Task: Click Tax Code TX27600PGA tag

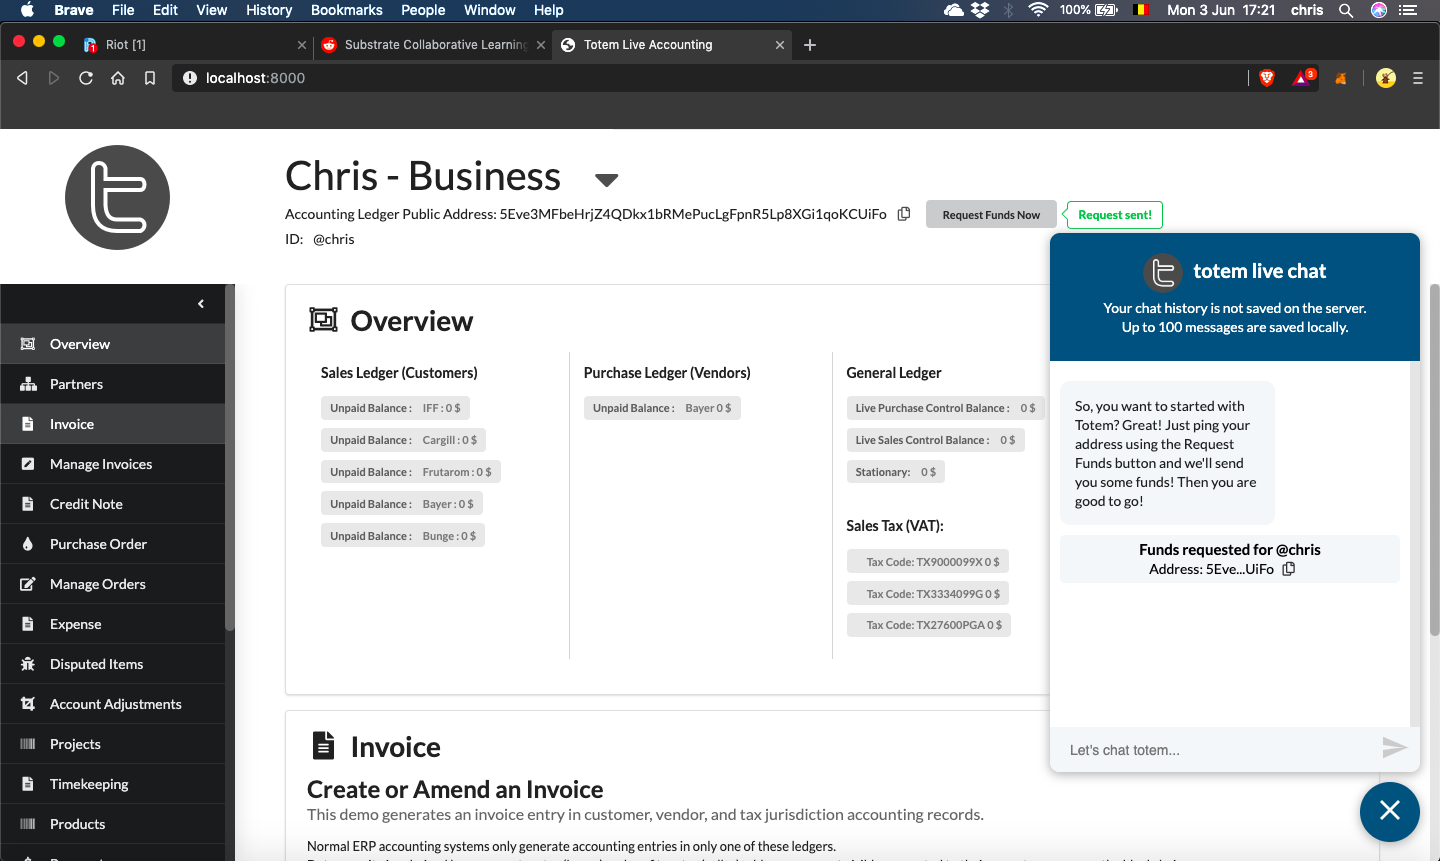Action: pyautogui.click(x=929, y=625)
